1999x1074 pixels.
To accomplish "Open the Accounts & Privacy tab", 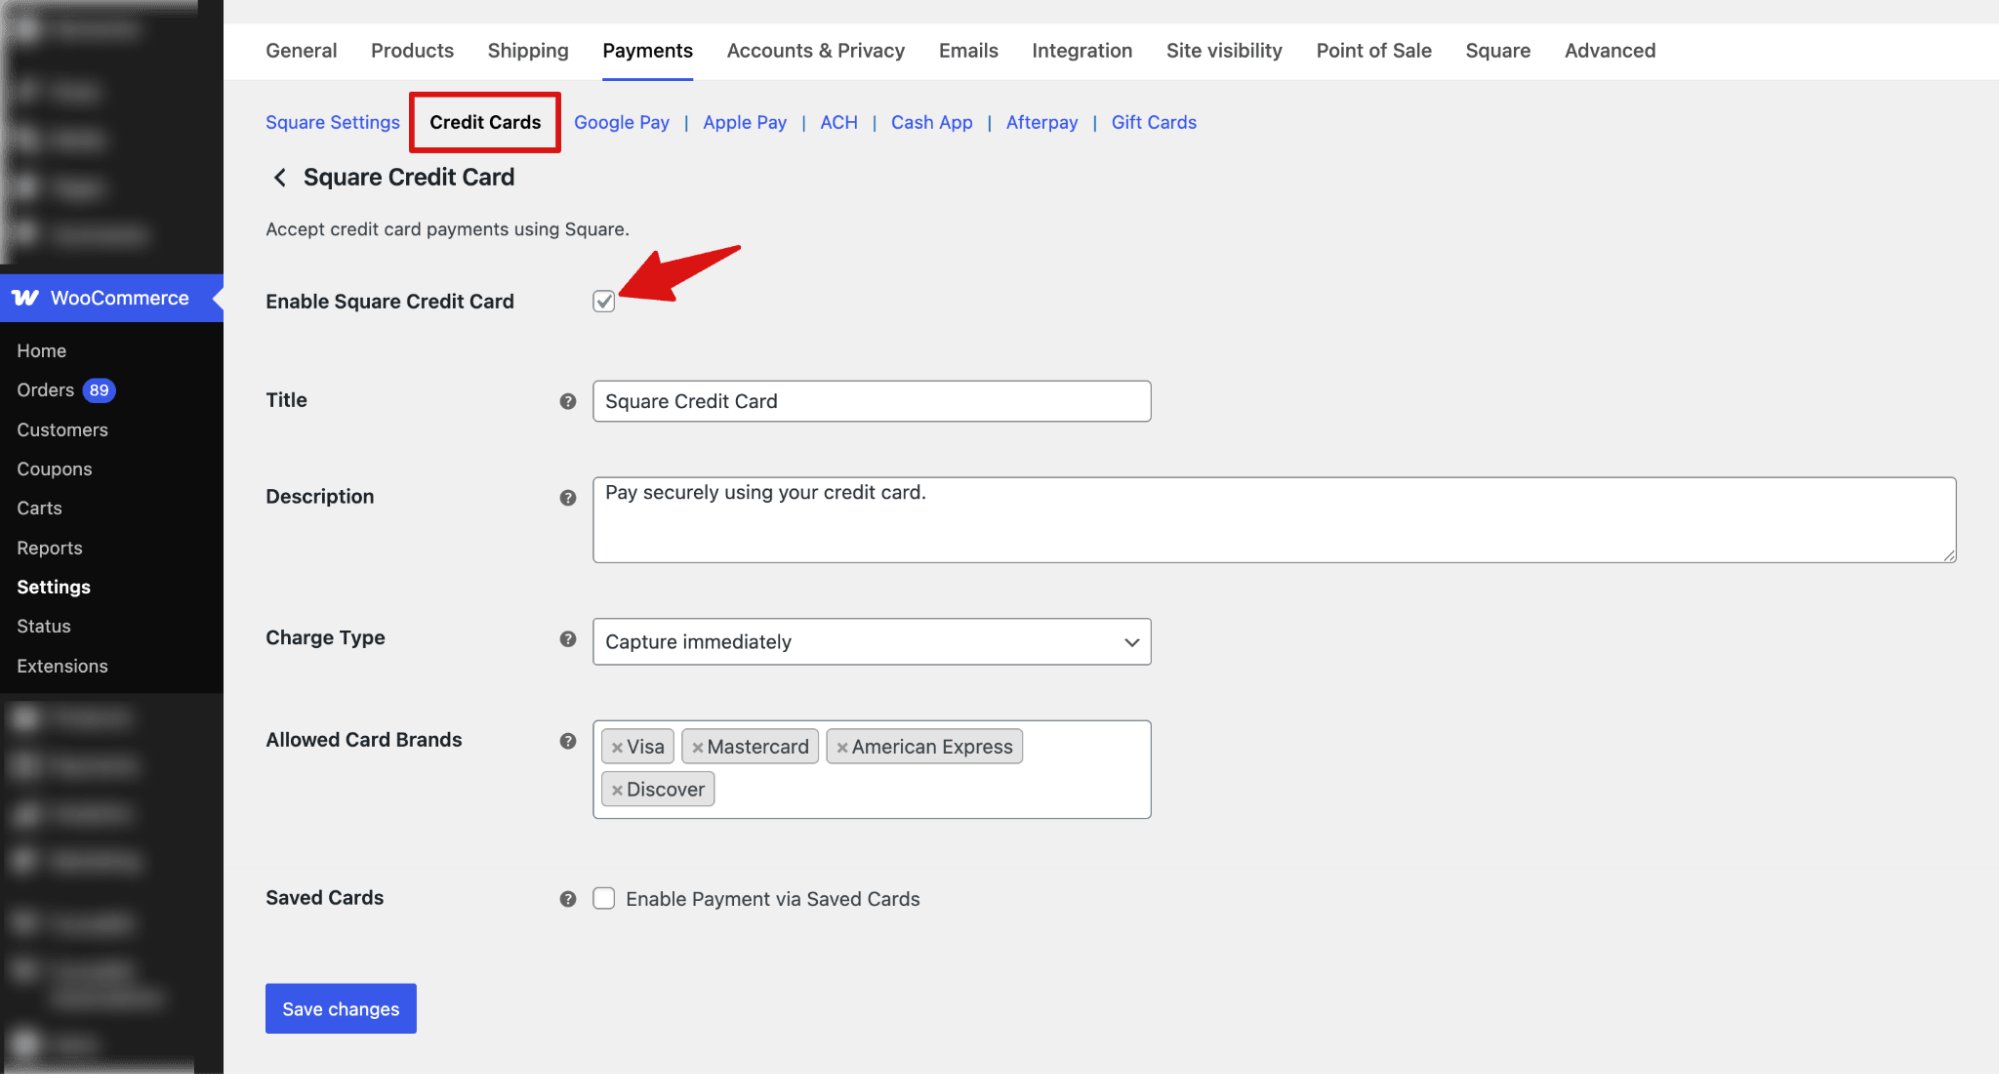I will tap(816, 50).
